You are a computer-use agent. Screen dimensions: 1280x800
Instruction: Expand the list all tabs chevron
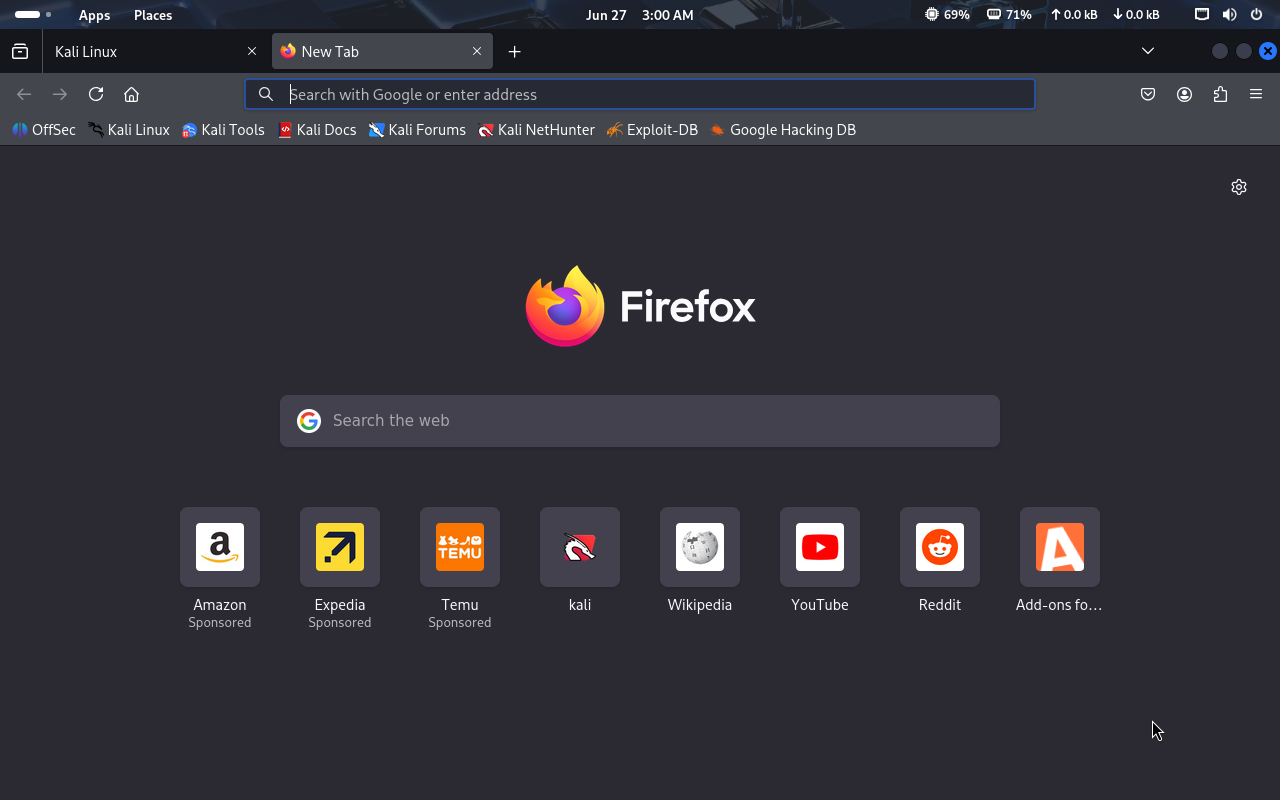point(1148,51)
